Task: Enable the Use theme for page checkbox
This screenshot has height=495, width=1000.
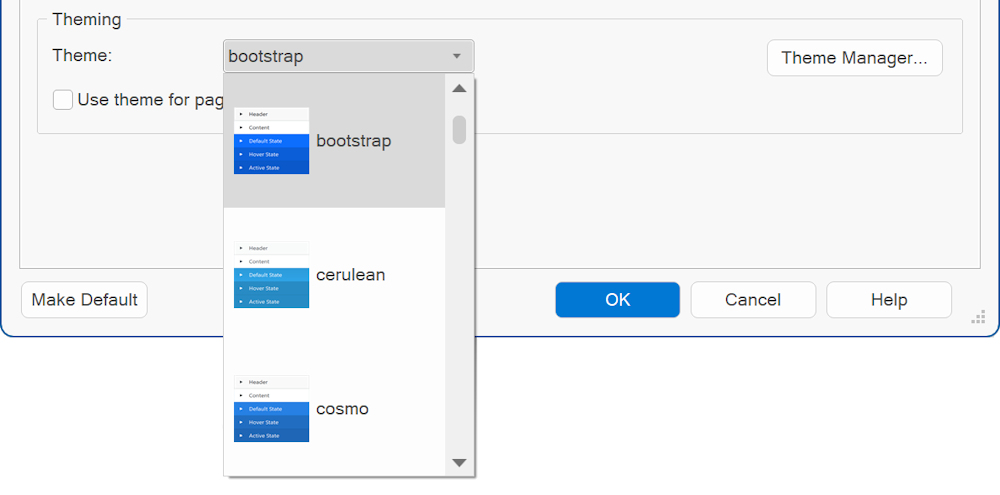Action: 63,100
